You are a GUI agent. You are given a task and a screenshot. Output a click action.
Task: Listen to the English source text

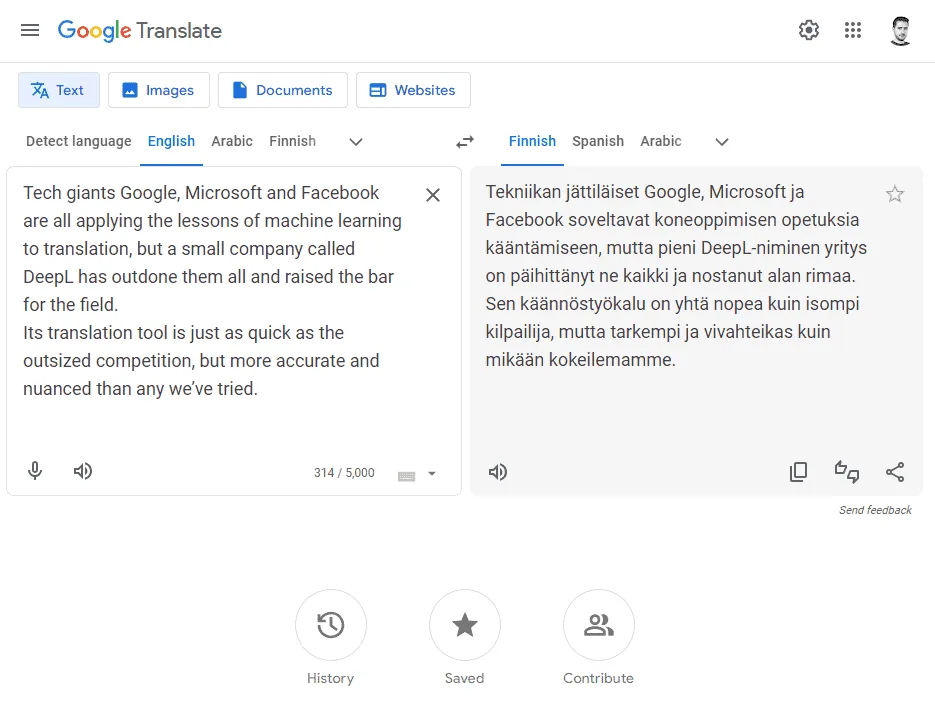pyautogui.click(x=83, y=471)
